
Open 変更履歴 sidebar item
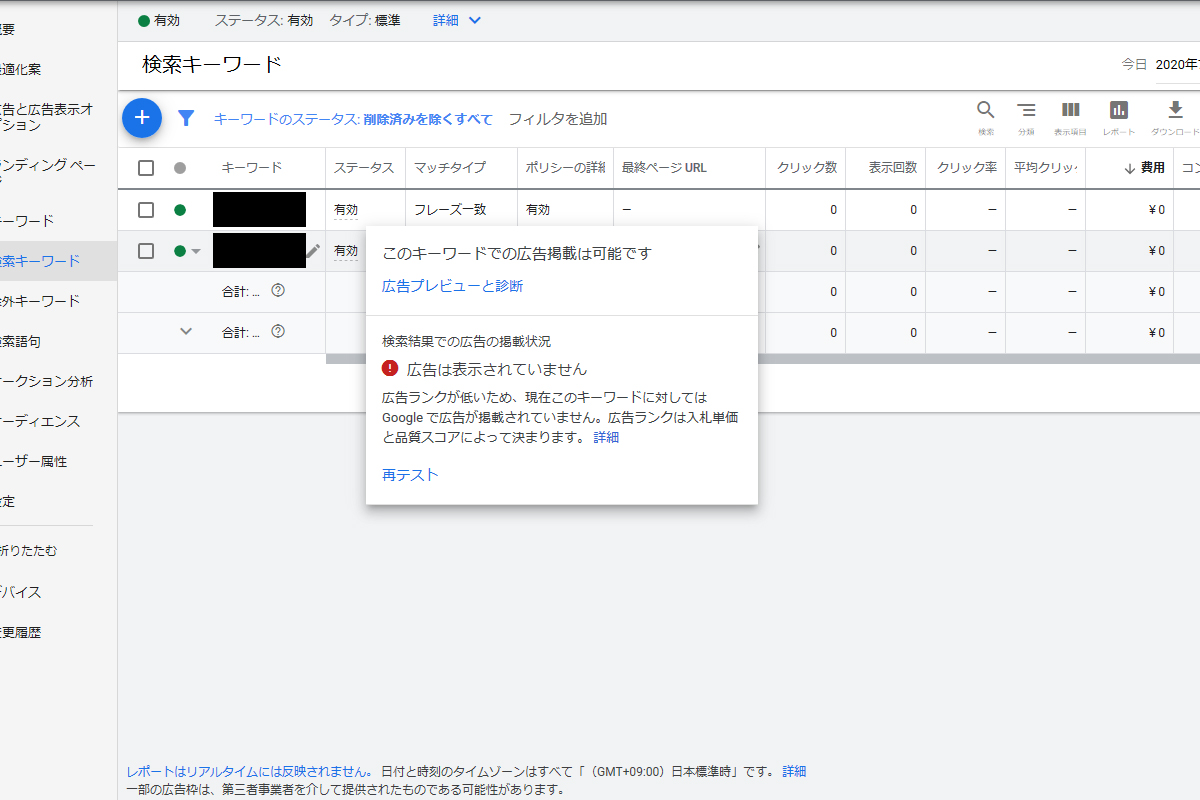[21, 632]
